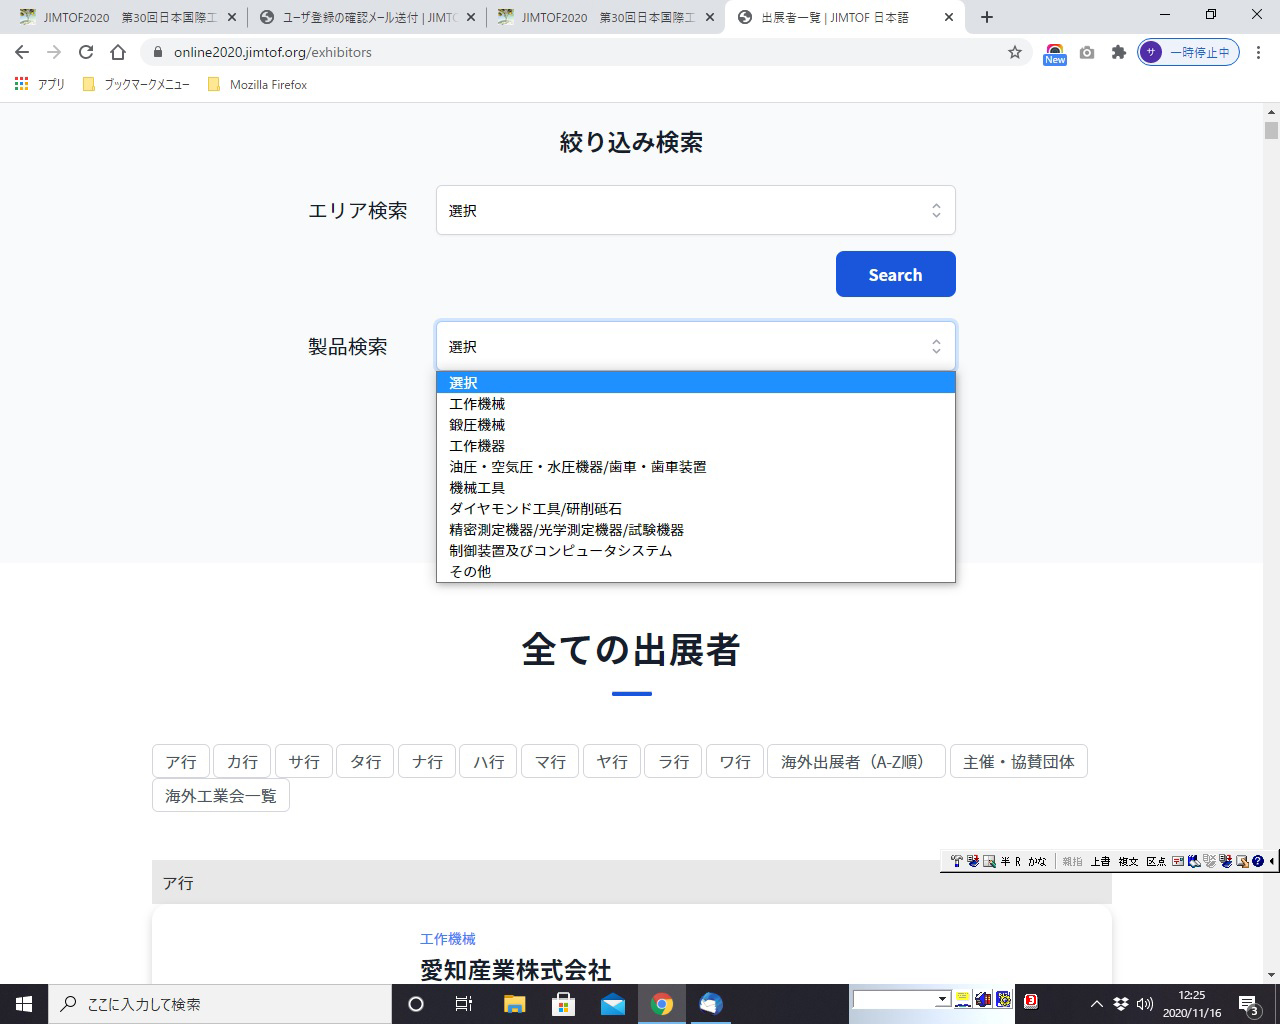Screen dimensions: 1280x1024
Task: Choose ダイヤモンド工具/研削砥石 option
Action: [696, 509]
